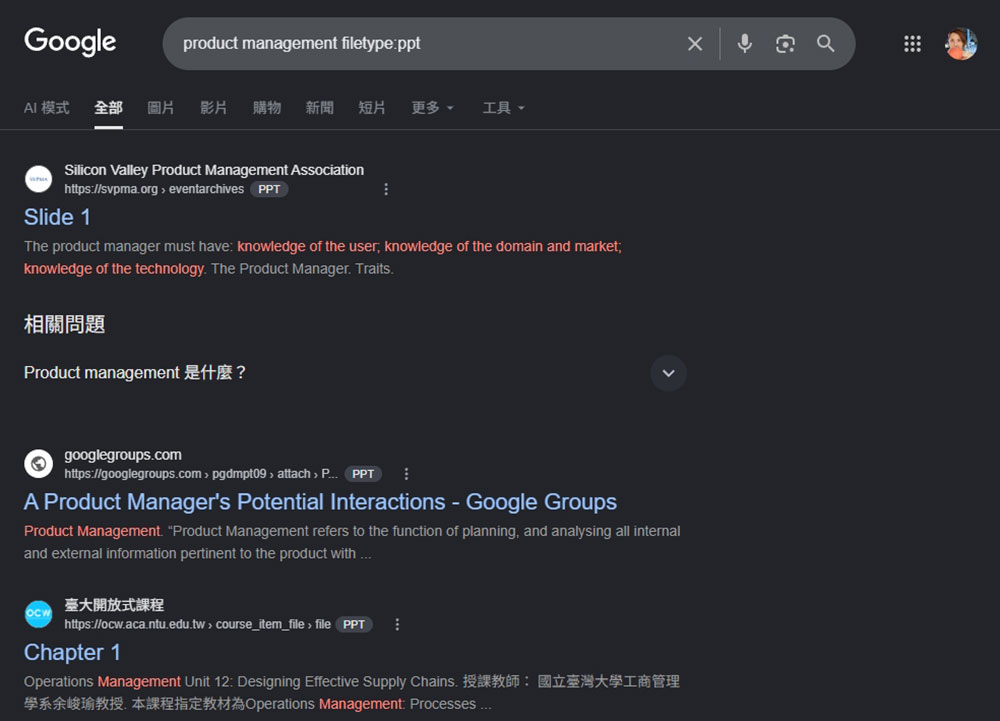This screenshot has height=721, width=1000.
Task: Open image search with the camera lens icon
Action: (785, 43)
